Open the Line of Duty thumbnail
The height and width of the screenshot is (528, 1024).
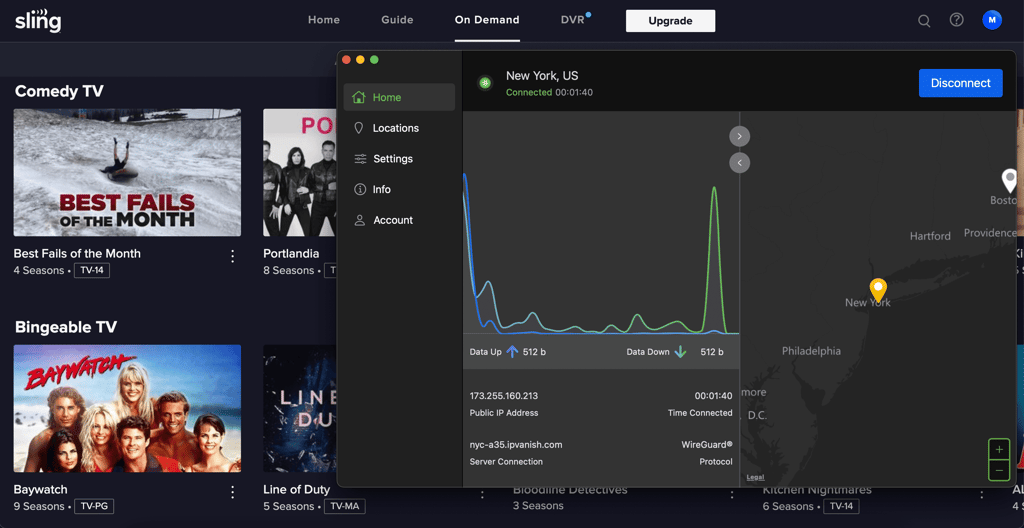coord(300,408)
